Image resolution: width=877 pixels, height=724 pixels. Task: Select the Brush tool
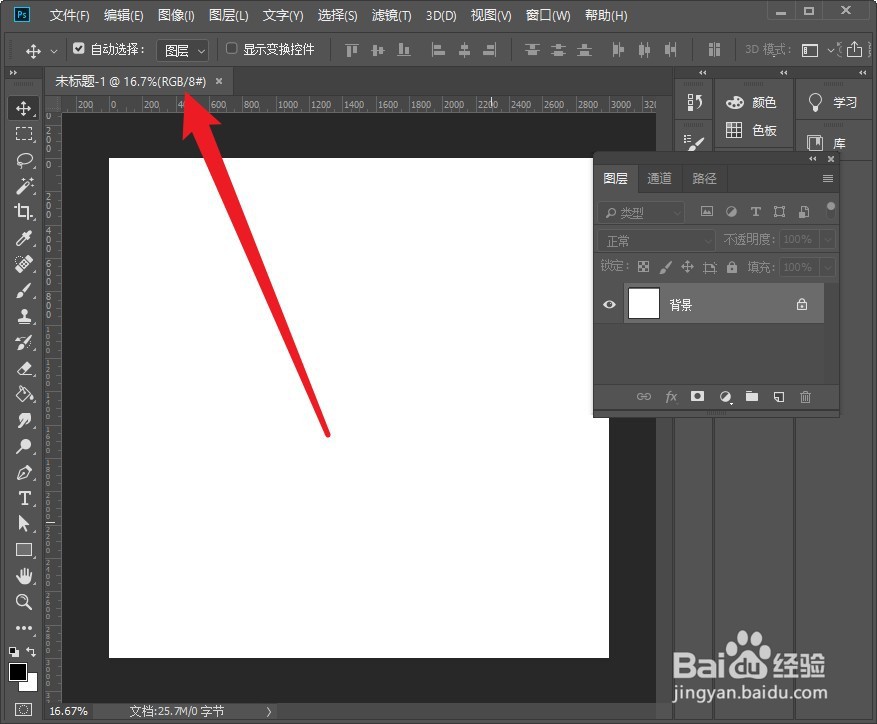pyautogui.click(x=23, y=290)
